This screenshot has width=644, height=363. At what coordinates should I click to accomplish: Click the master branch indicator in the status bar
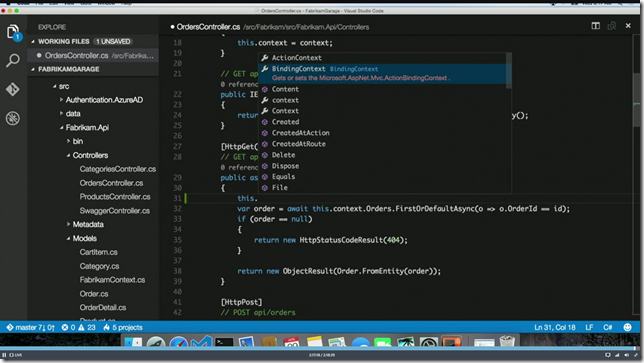[30, 327]
